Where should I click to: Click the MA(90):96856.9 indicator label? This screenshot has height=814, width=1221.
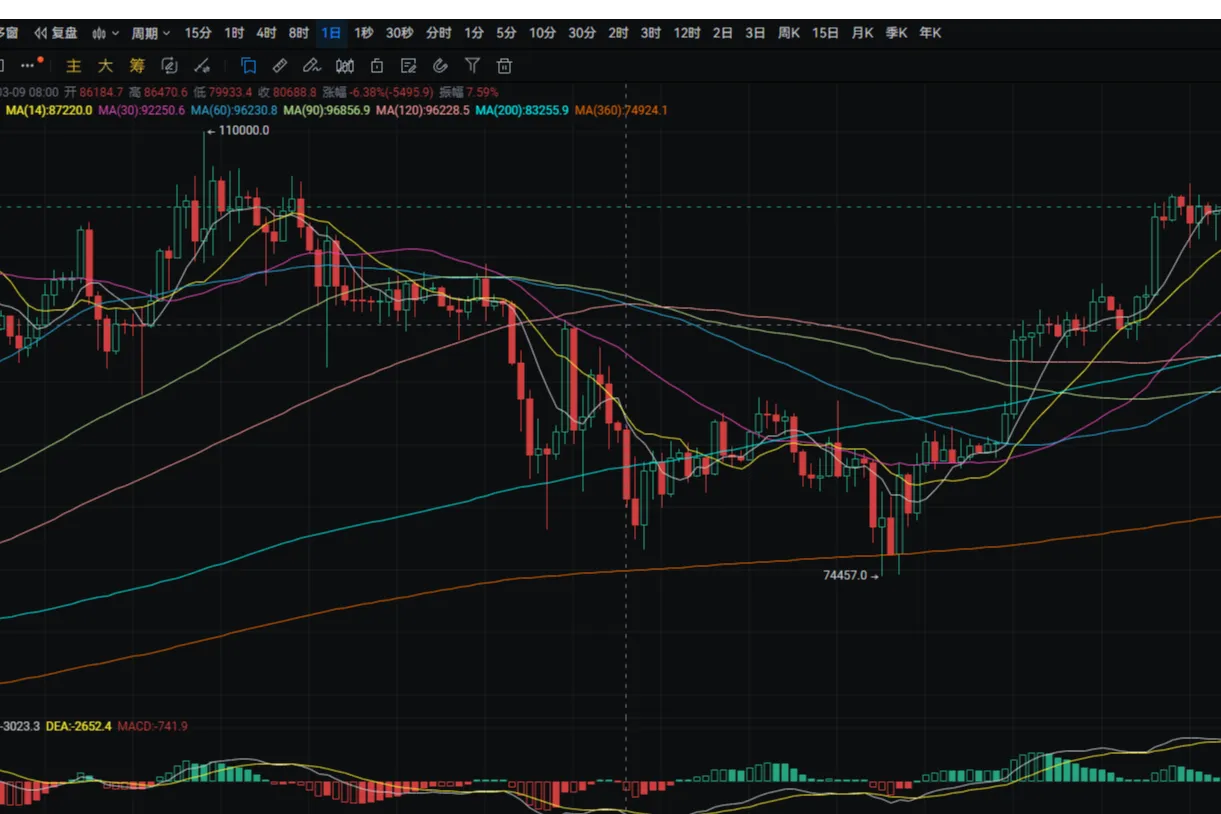point(327,110)
